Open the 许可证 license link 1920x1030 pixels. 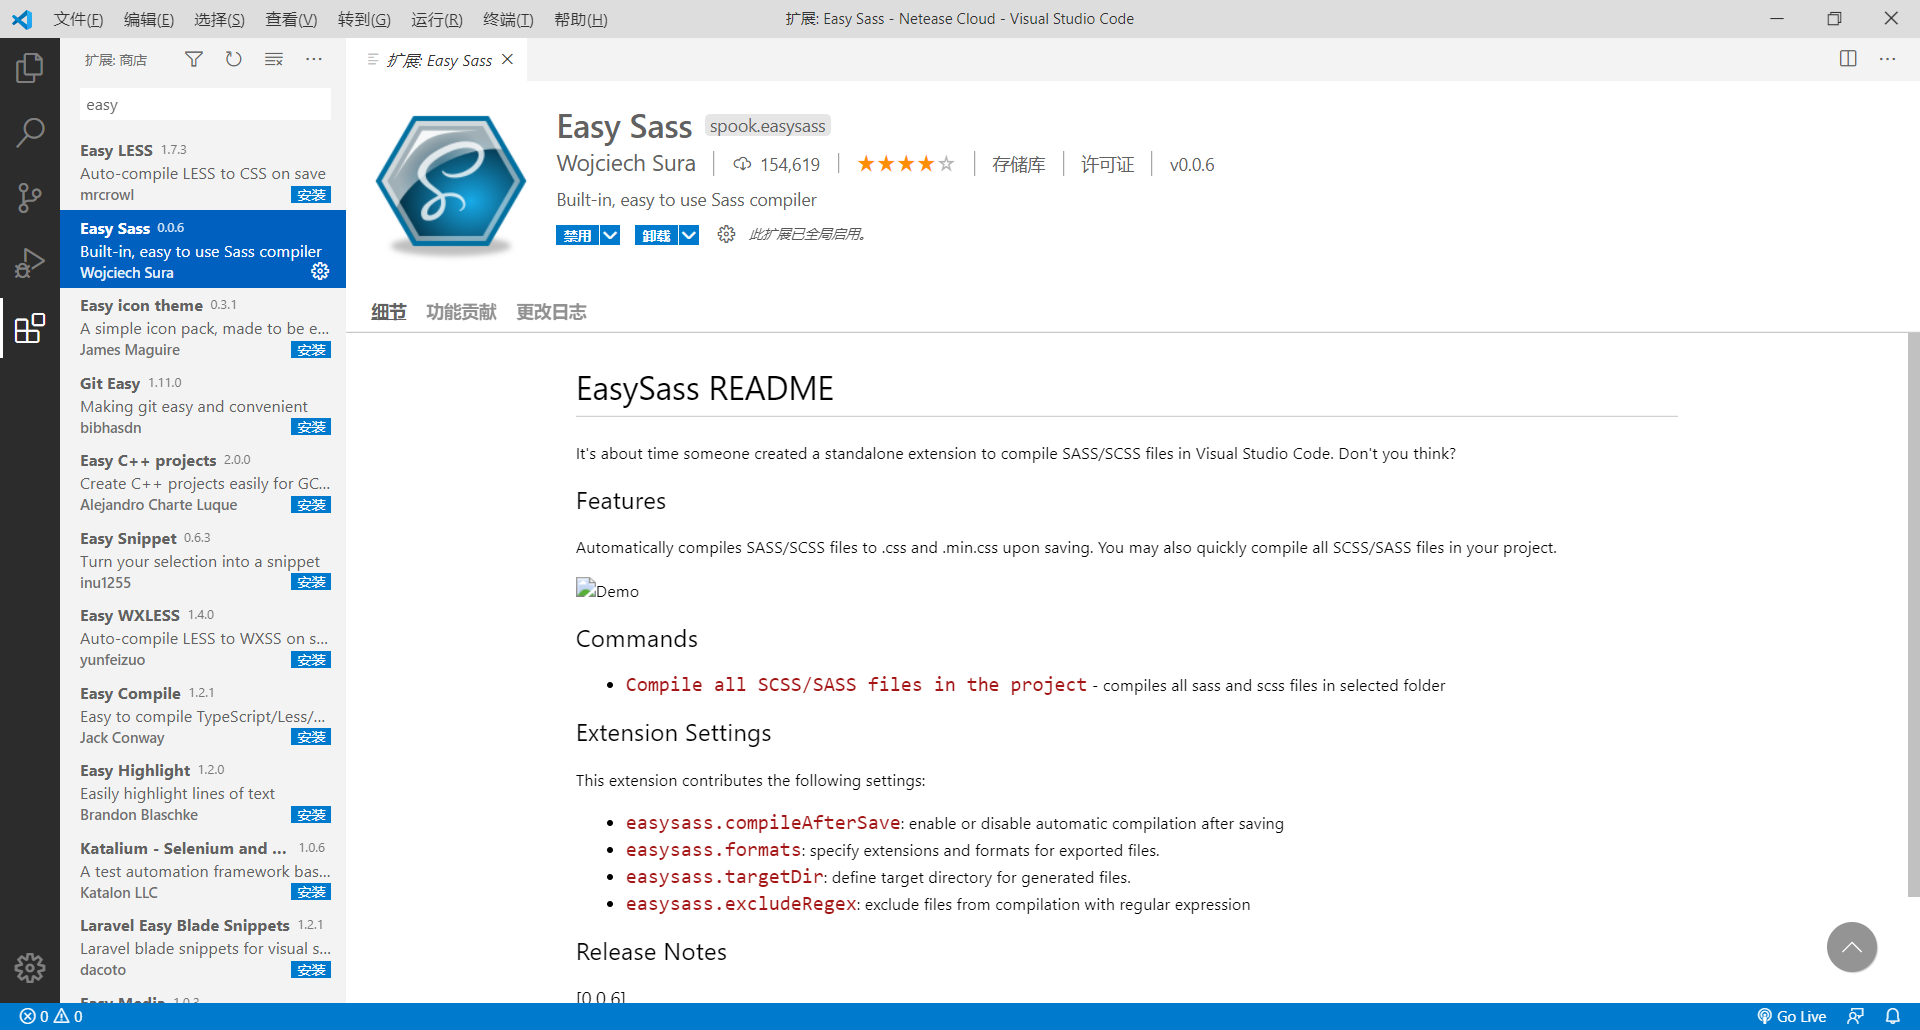[1107, 164]
